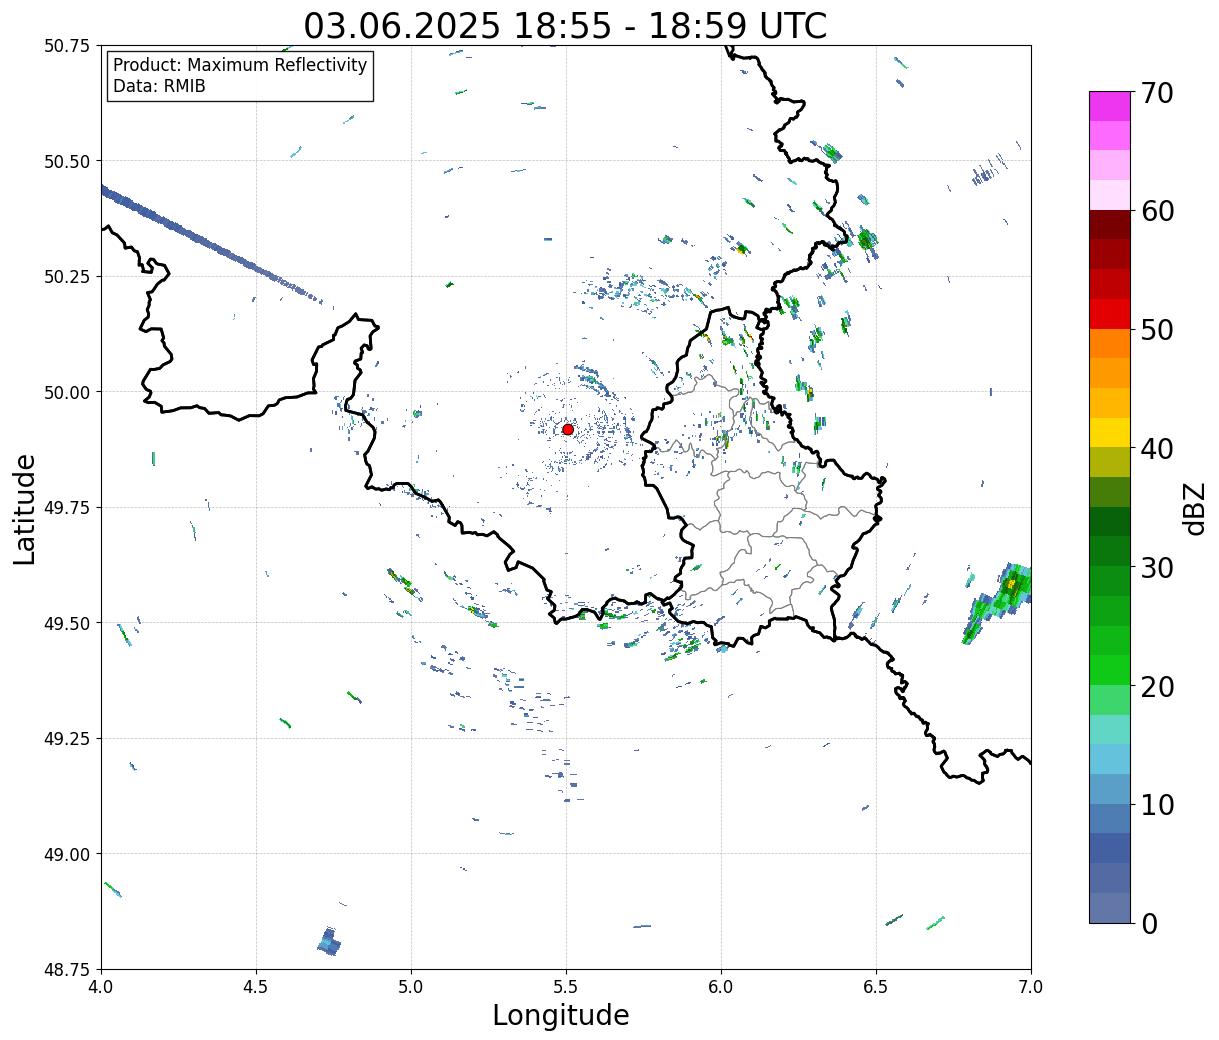Click the latitude tick label 48.75
The height and width of the screenshot is (1040, 1219).
coord(68,969)
